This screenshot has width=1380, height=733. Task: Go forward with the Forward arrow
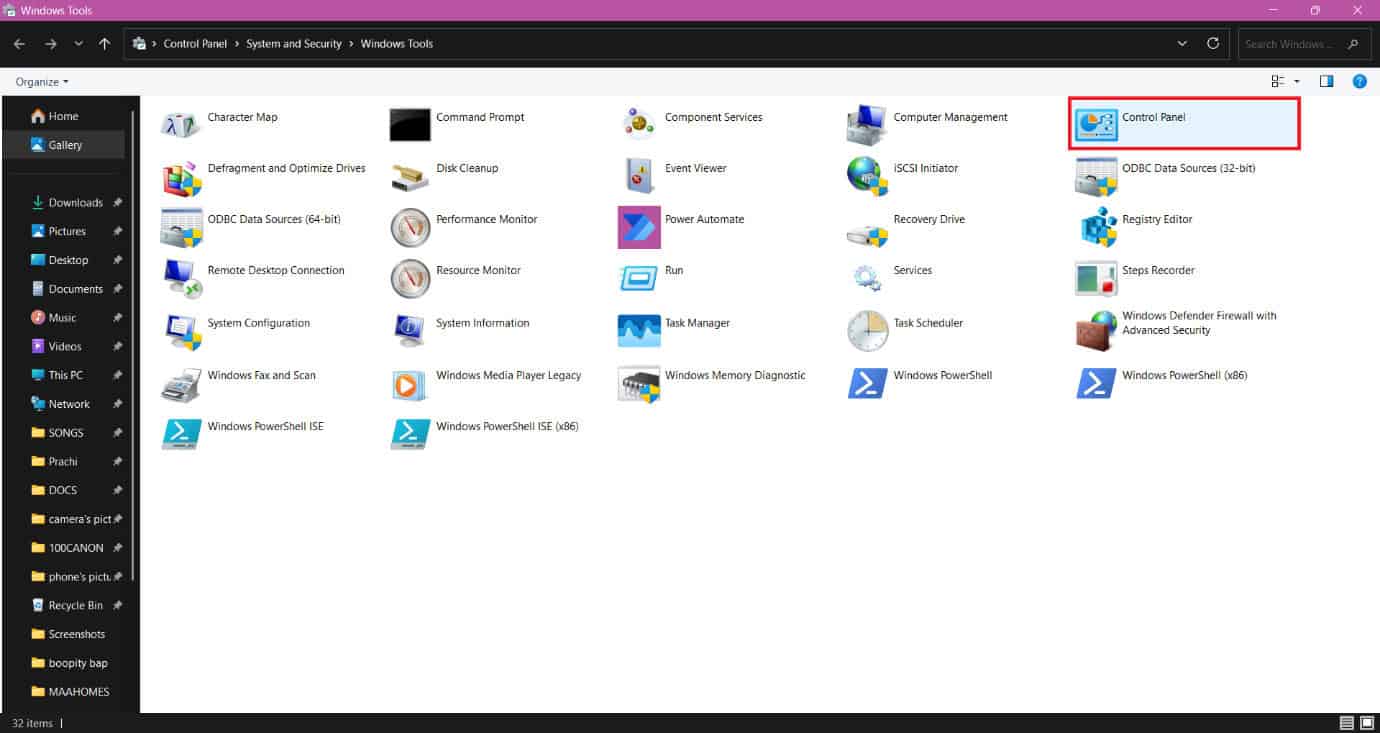51,44
